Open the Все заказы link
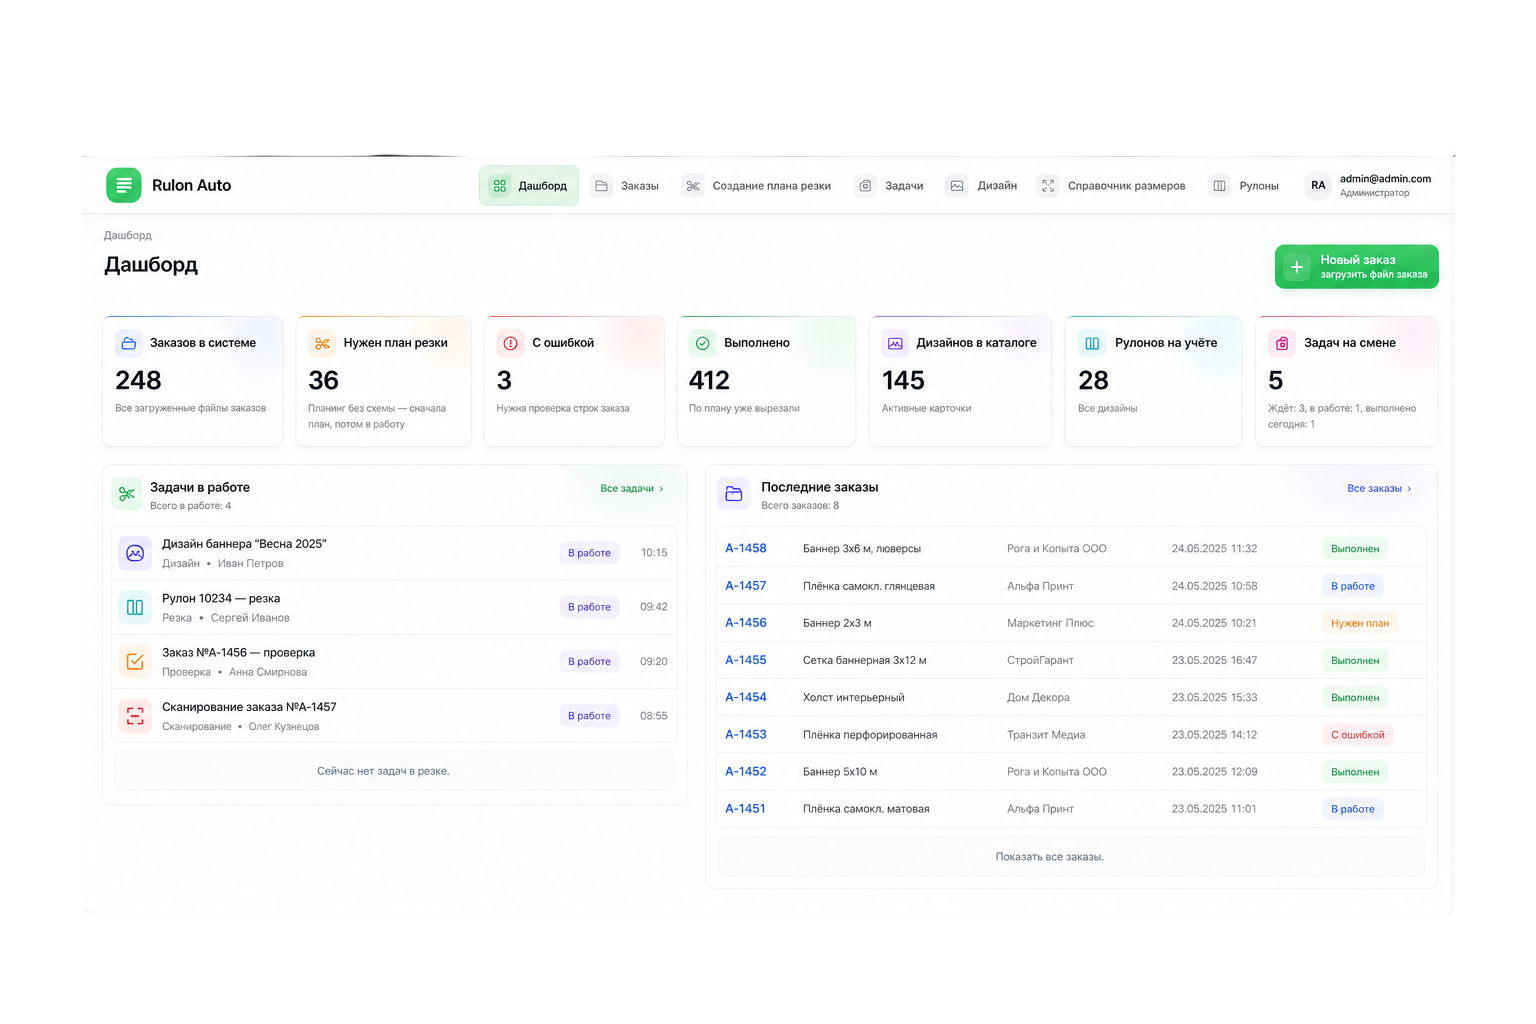The height and width of the screenshot is (1024, 1536). [1379, 489]
